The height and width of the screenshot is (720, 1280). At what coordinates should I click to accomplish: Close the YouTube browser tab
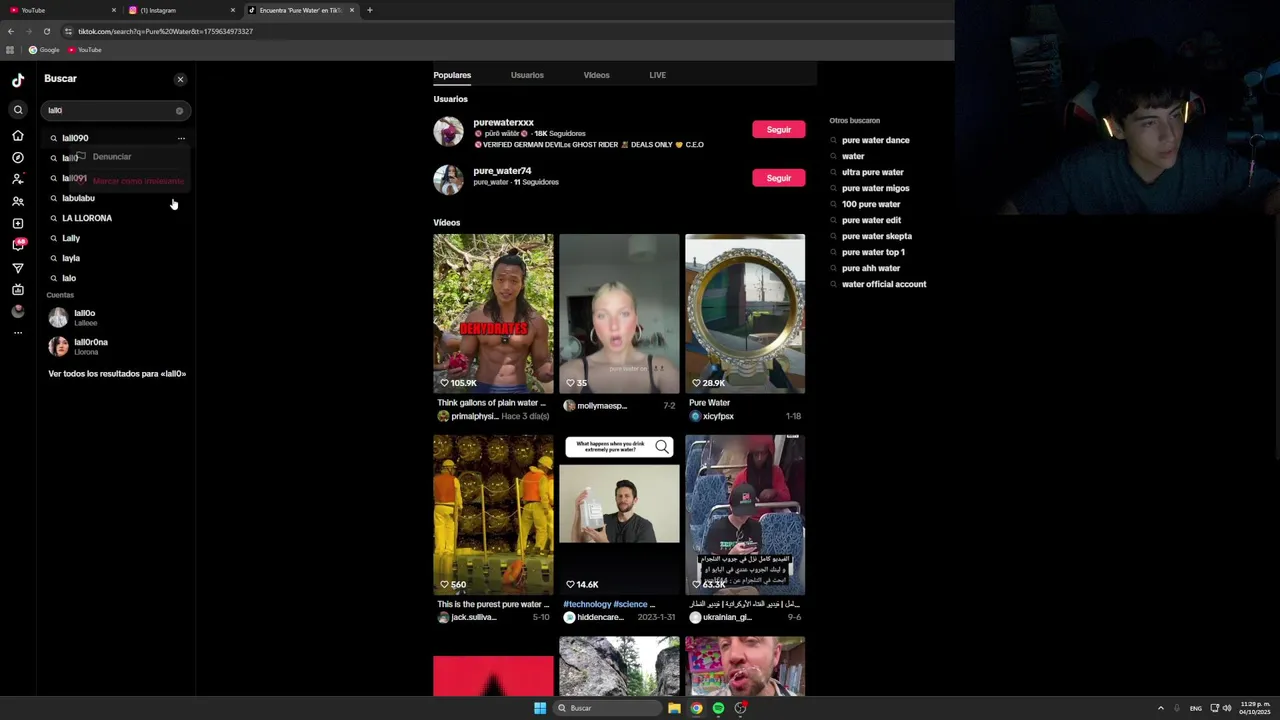click(x=114, y=10)
